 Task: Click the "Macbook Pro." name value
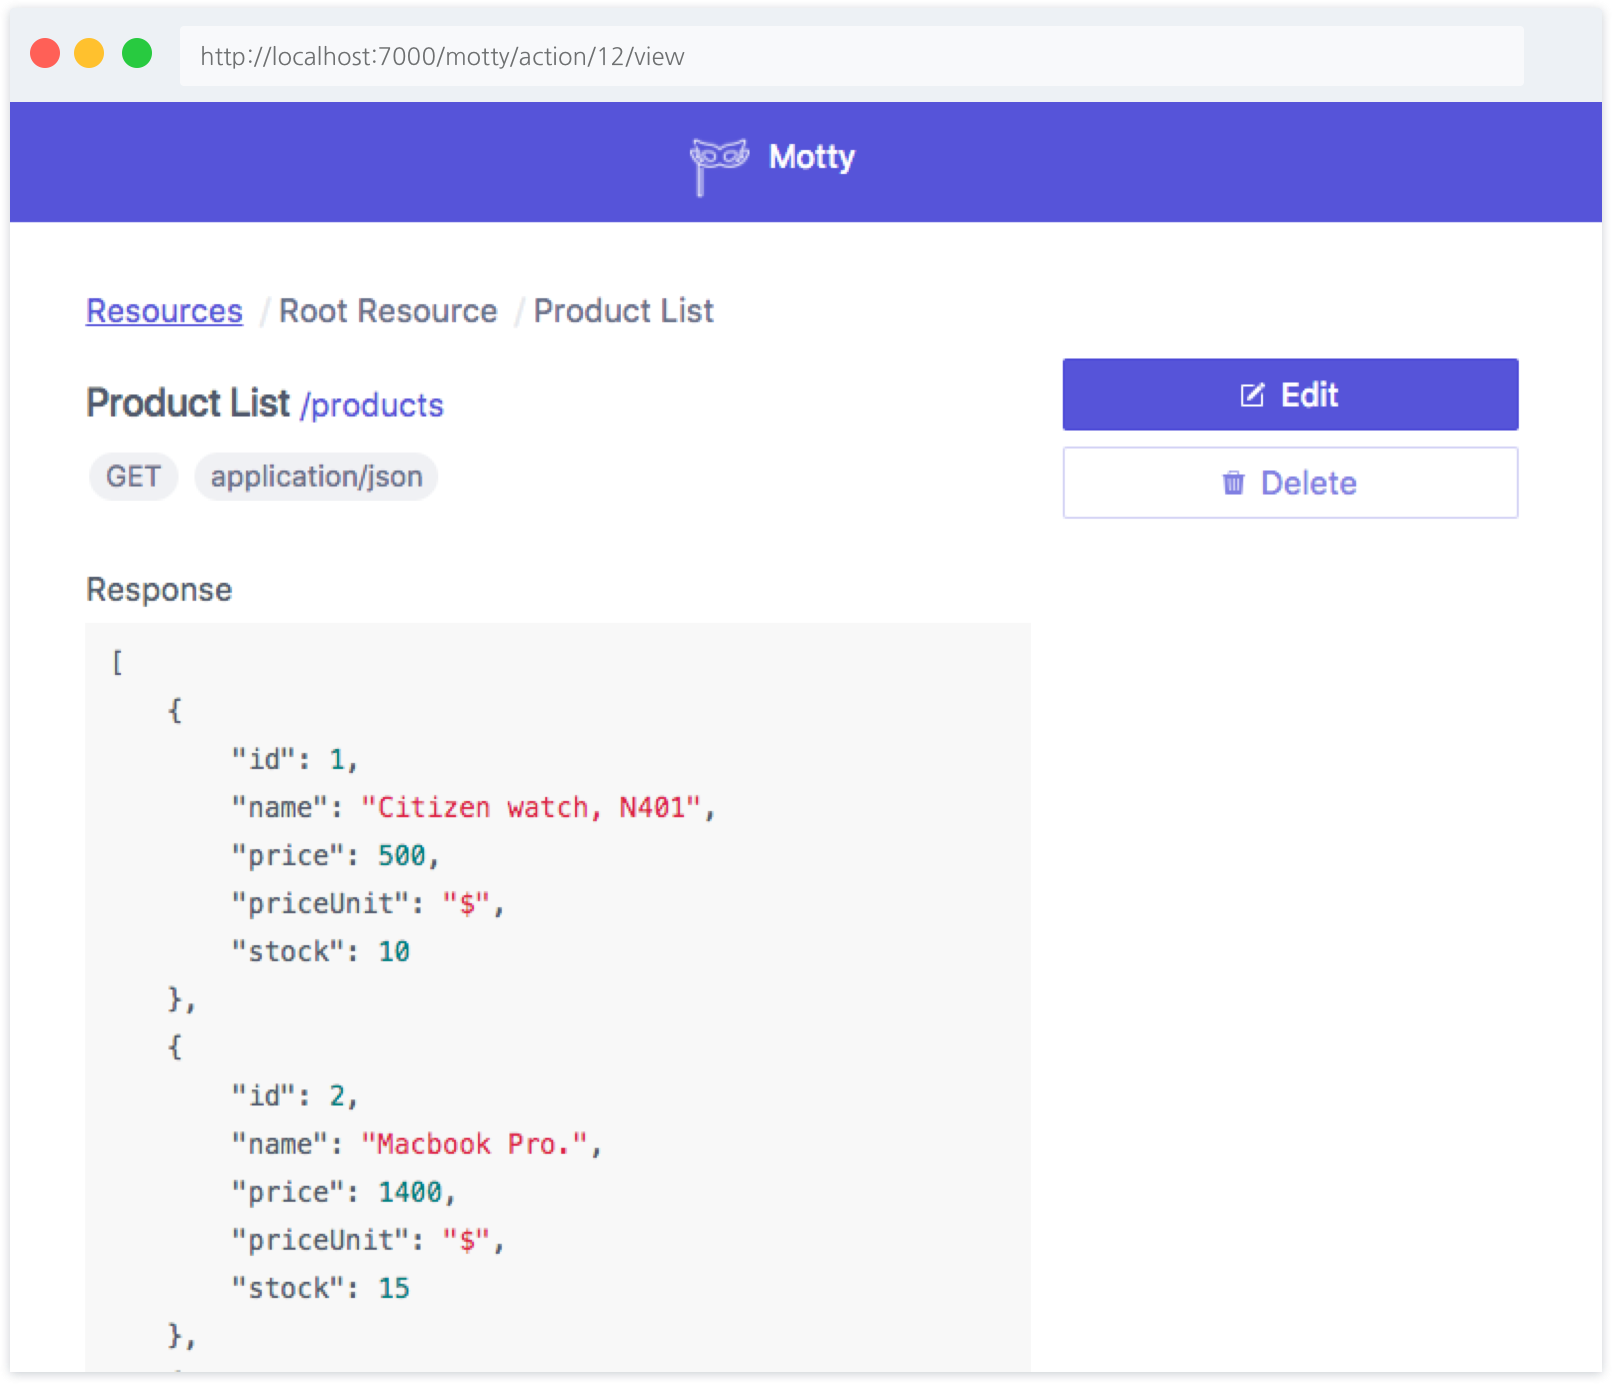(x=474, y=1144)
